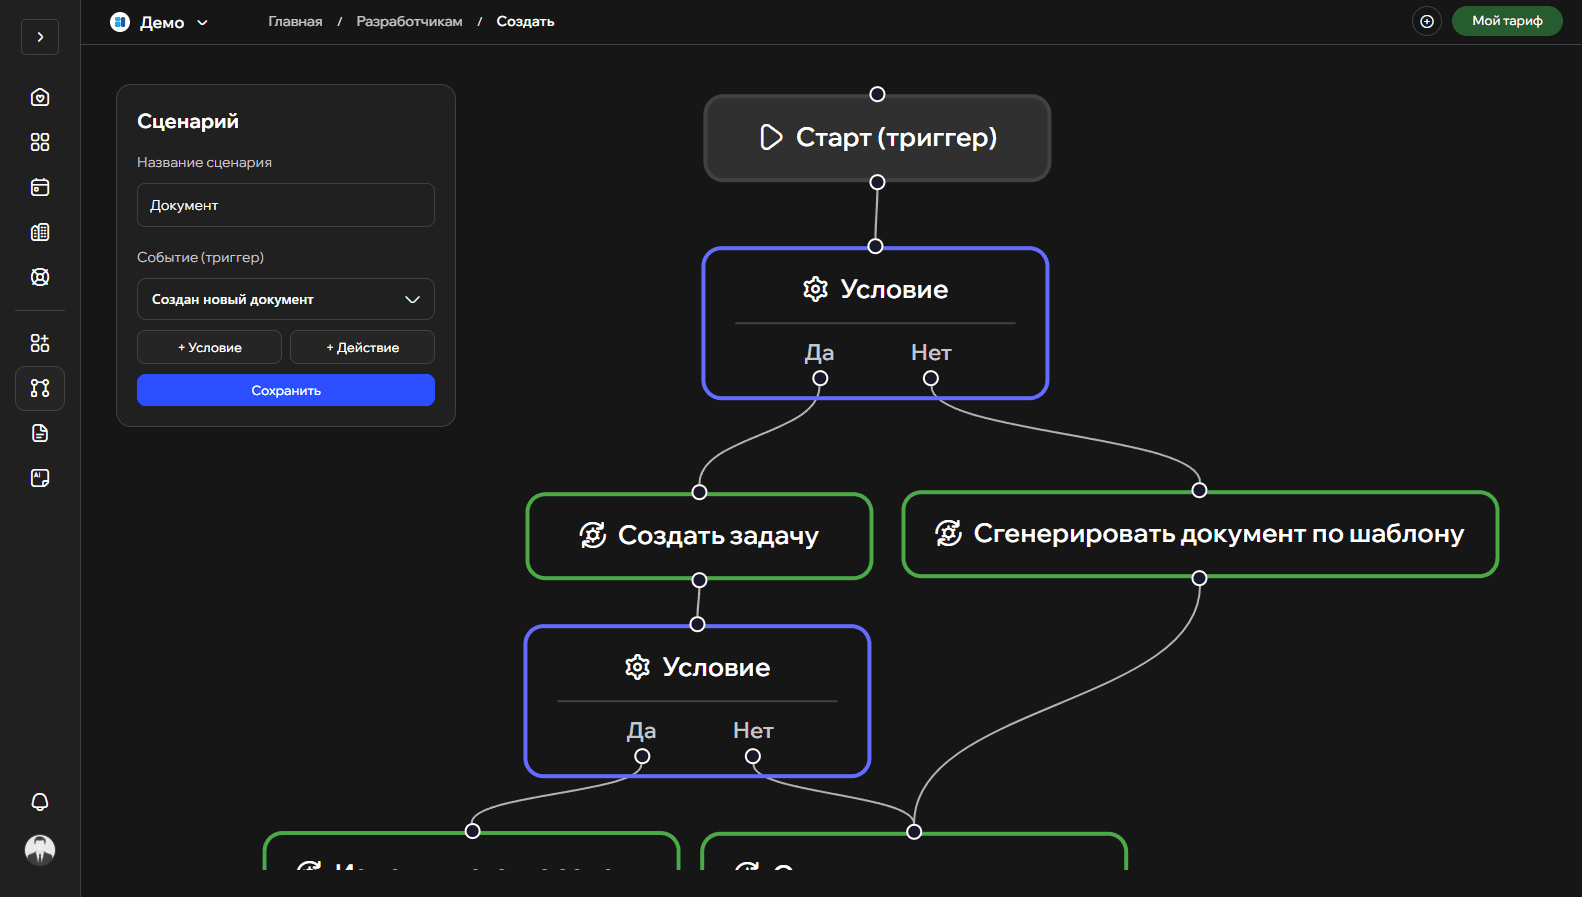Viewport: 1582px width, 897px height.
Task: Open the home icon with heart in sidebar
Action: pos(40,97)
